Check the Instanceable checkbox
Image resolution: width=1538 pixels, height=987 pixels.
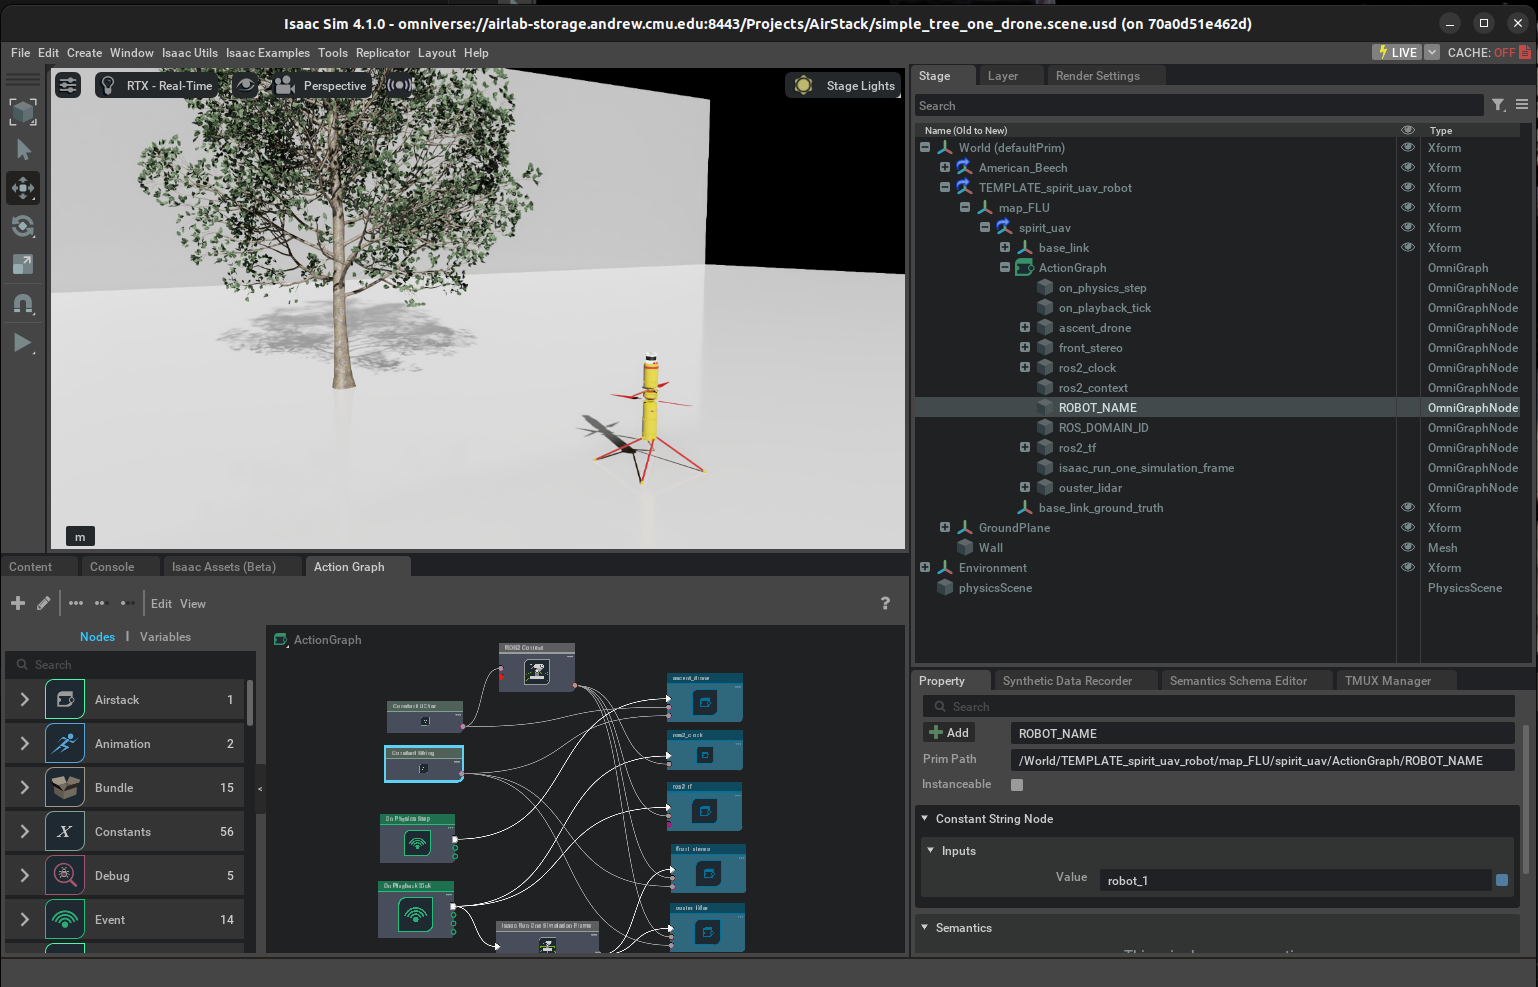tap(1017, 785)
